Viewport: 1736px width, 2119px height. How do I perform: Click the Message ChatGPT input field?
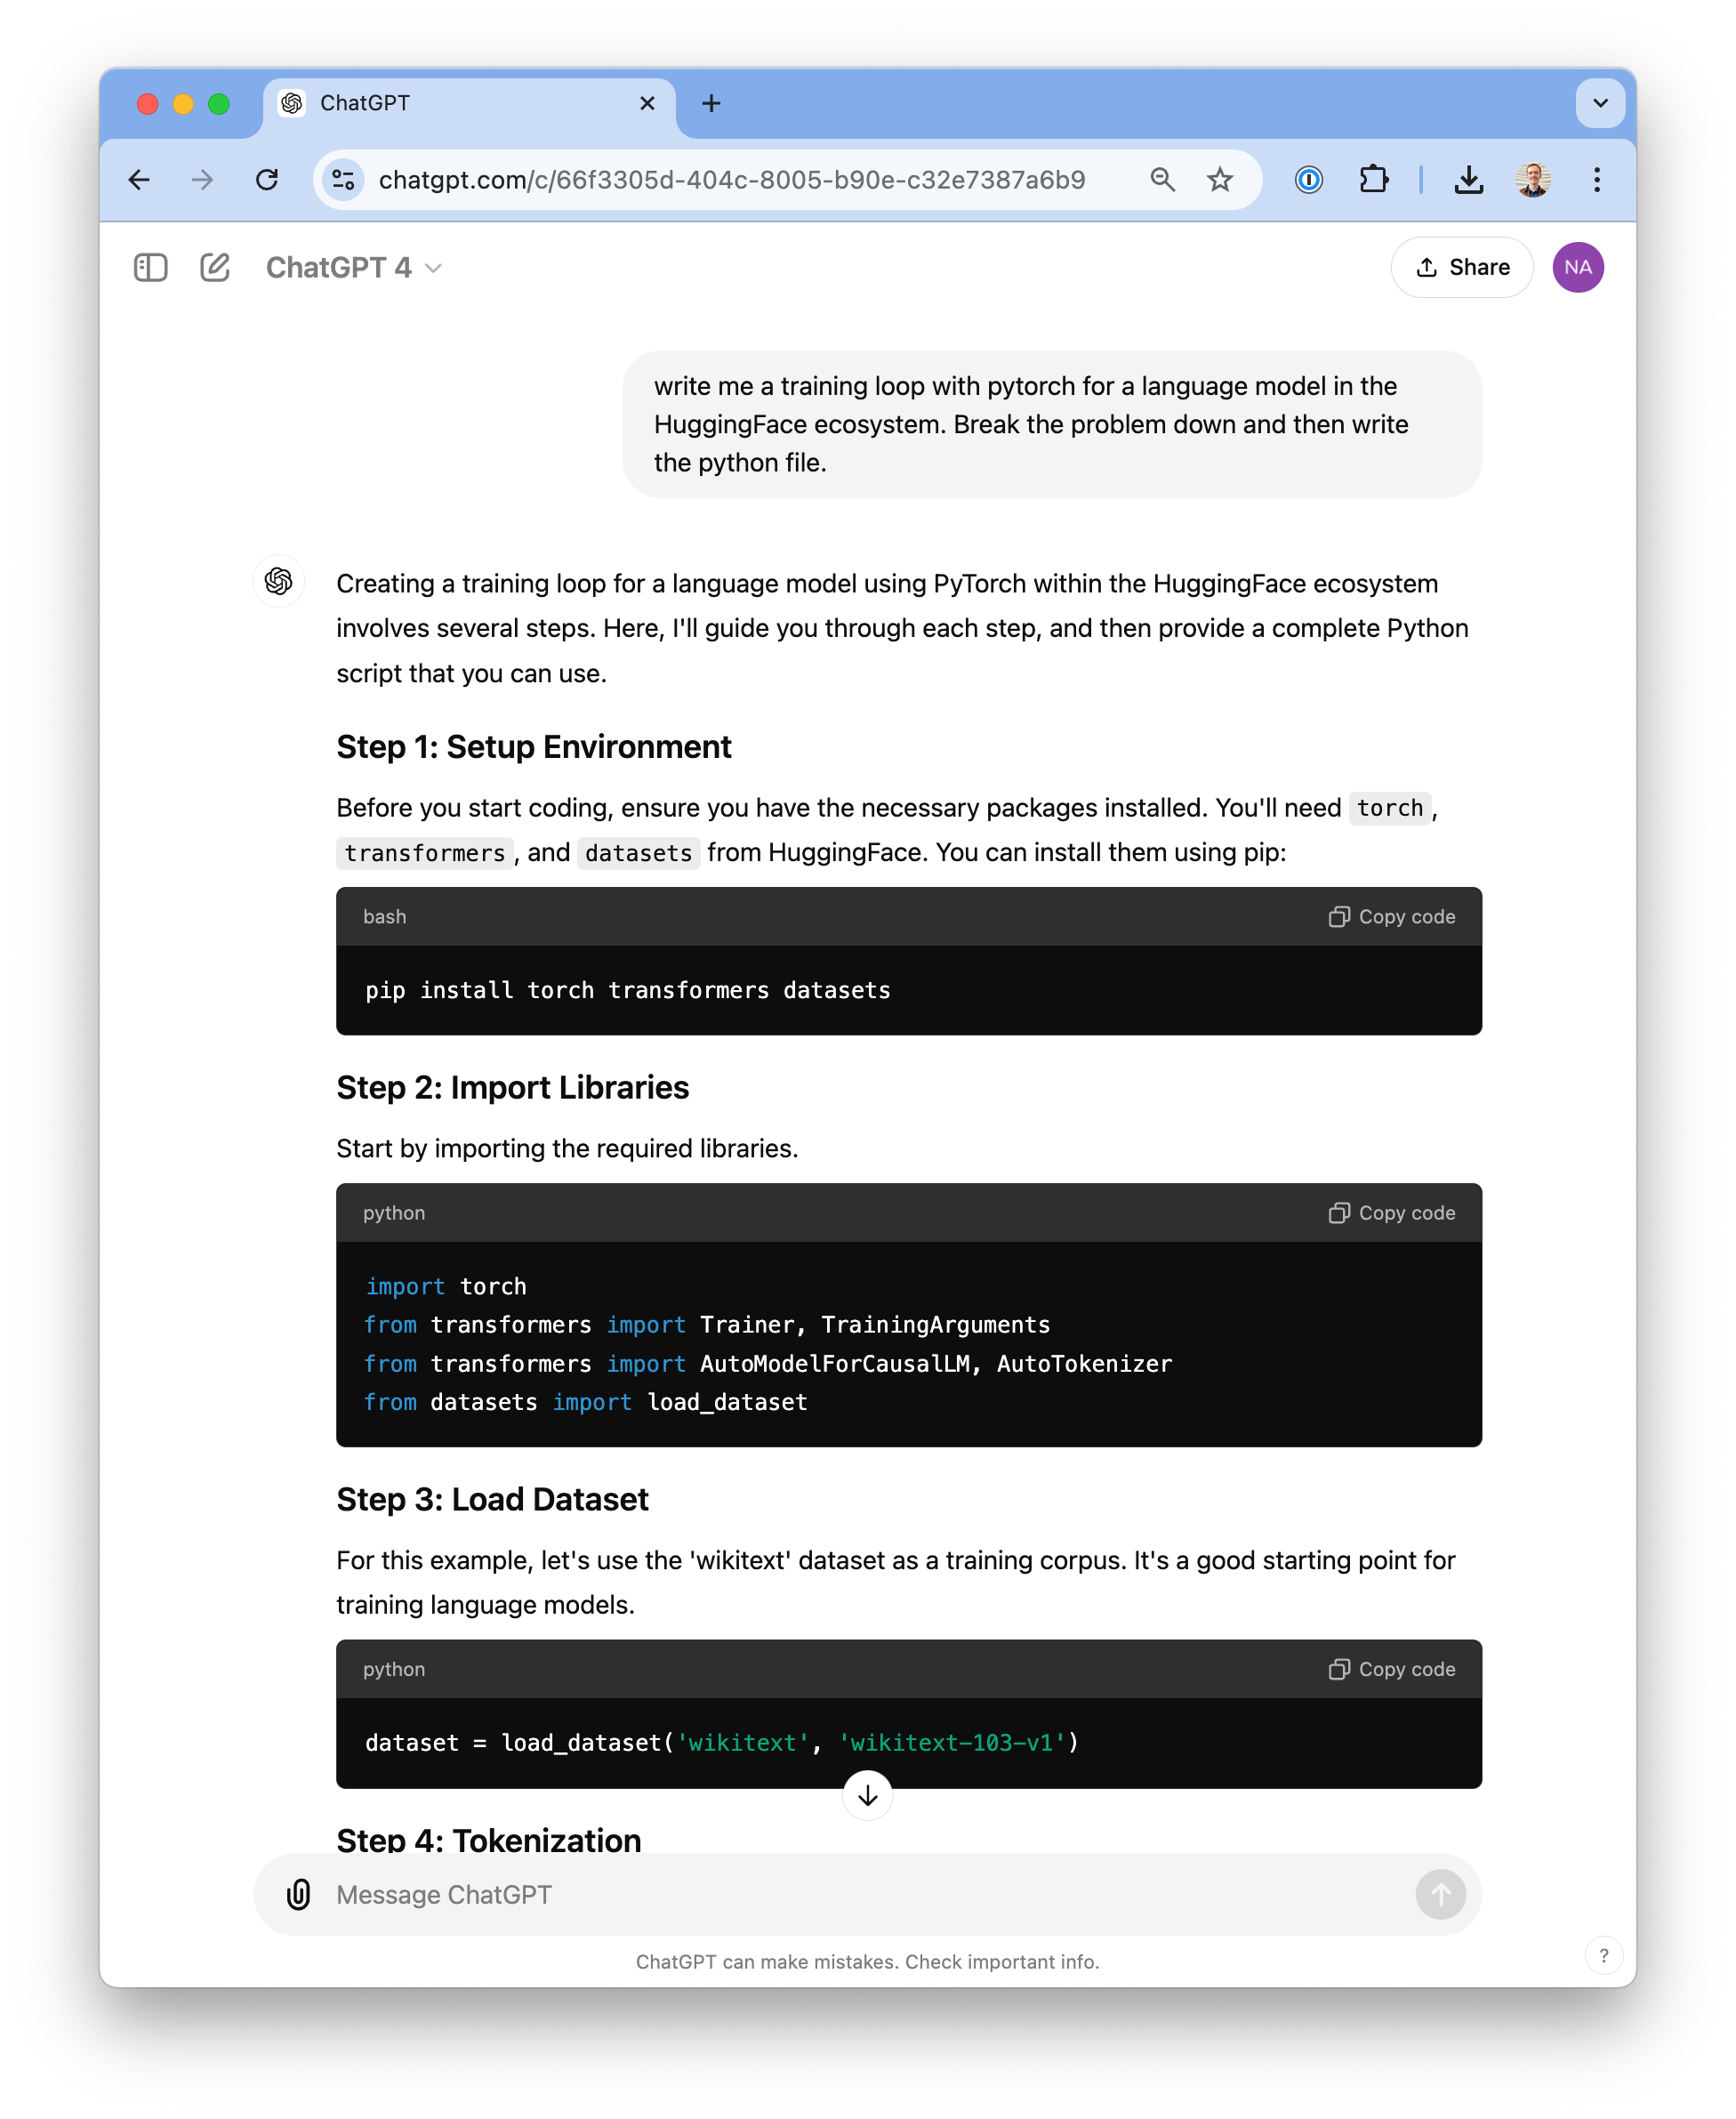tap(700, 1893)
